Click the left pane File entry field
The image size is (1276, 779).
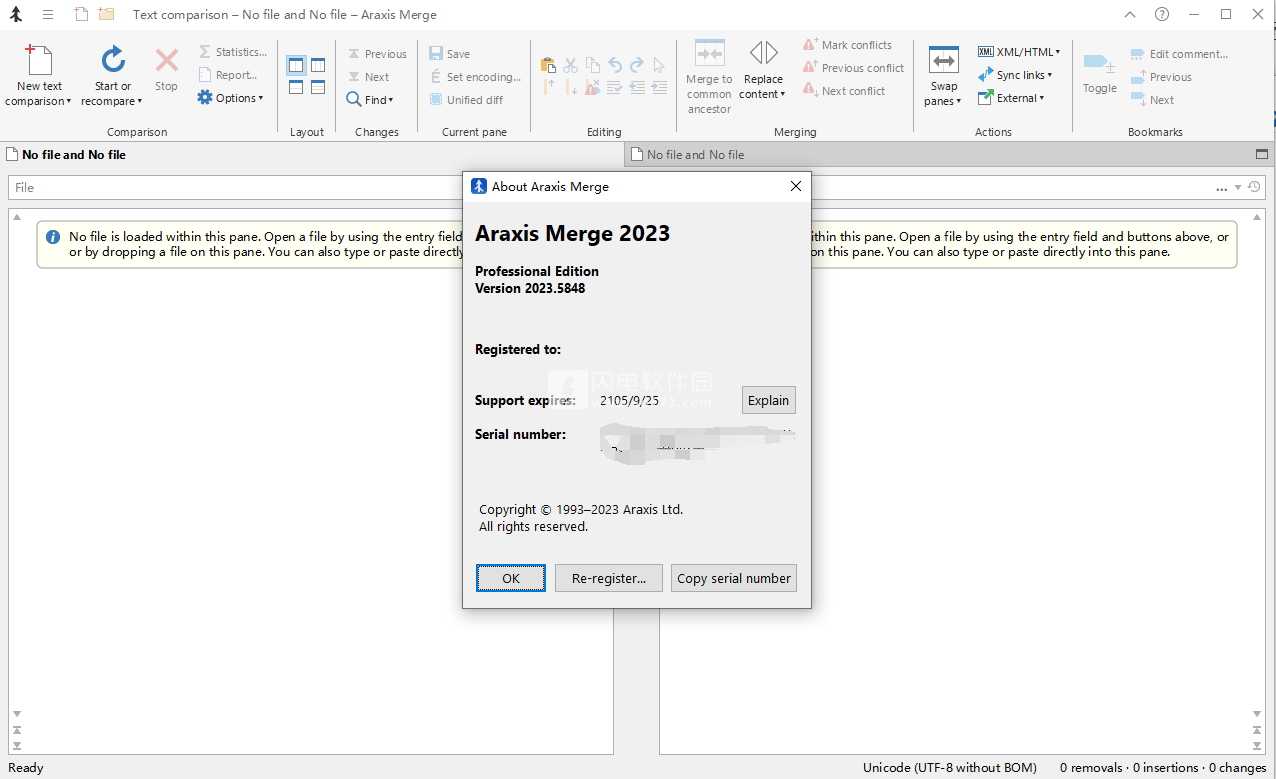pos(236,187)
